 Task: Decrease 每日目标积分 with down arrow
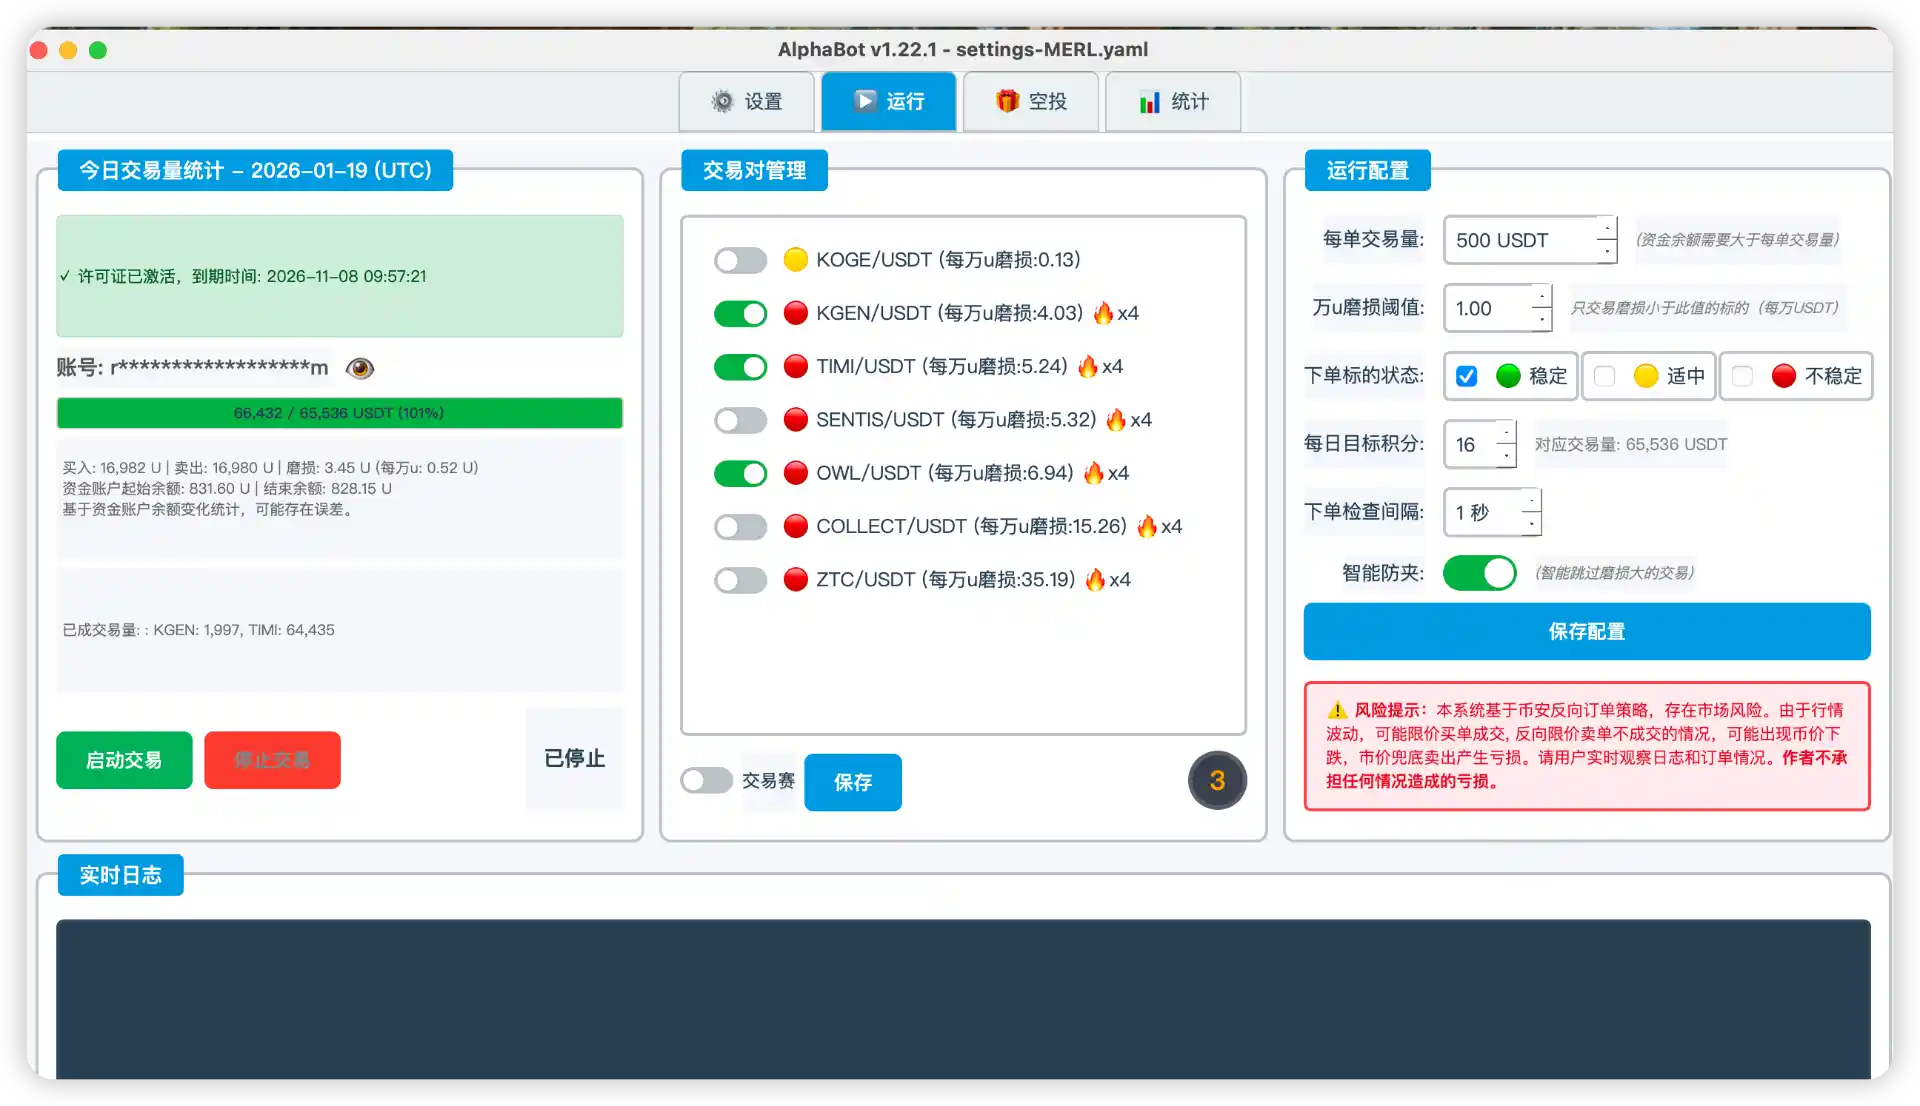[1506, 455]
